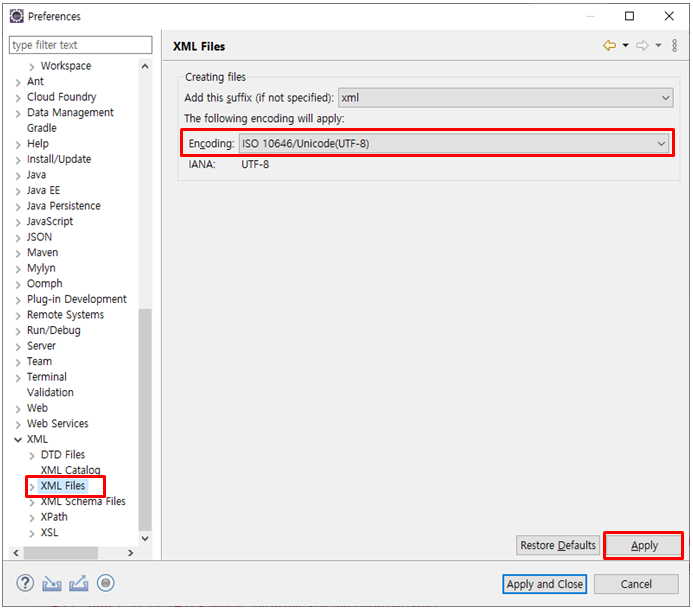This screenshot has width=693, height=610.
Task: Click the Eclipse Preferences window icon
Action: [17, 16]
